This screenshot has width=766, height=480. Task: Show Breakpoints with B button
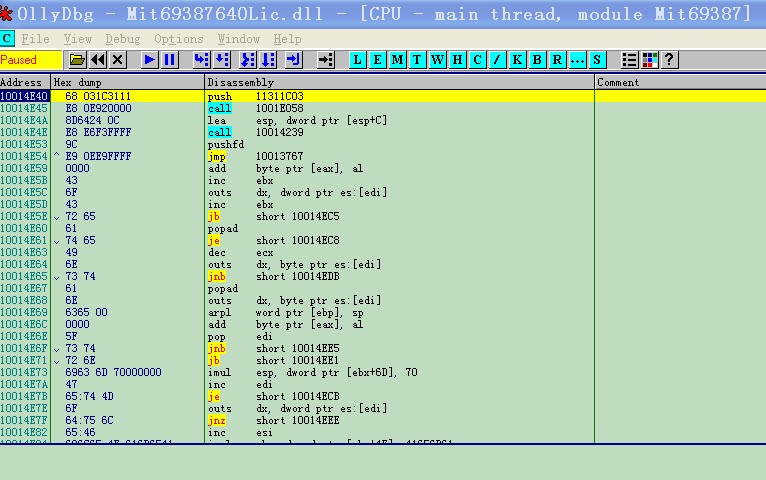(537, 60)
